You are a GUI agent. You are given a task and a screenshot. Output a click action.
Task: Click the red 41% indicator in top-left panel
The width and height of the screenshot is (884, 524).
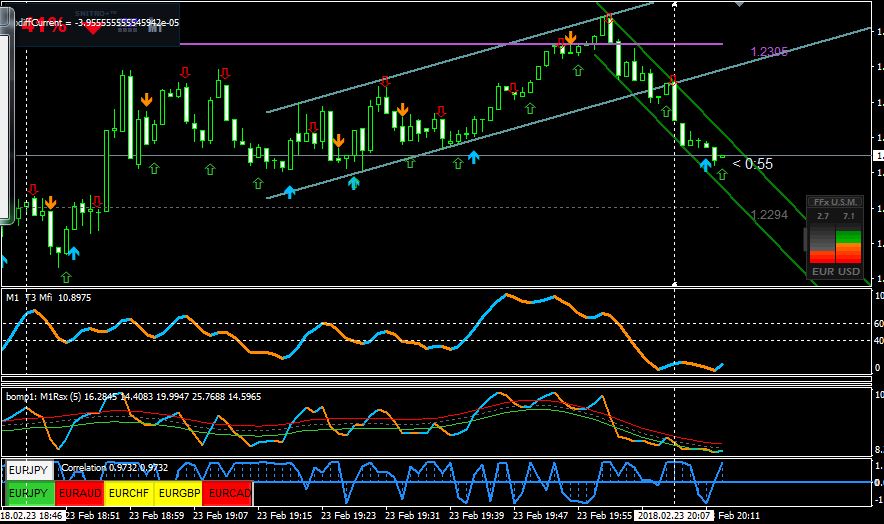pos(44,25)
